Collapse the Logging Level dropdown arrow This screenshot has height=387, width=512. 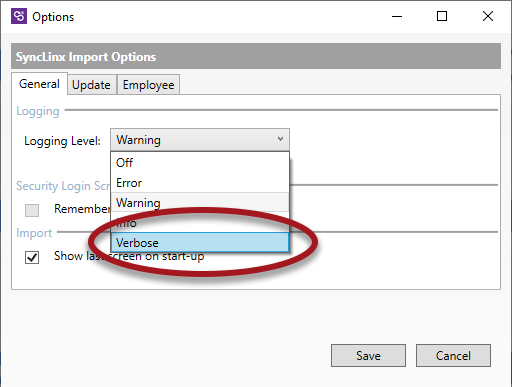280,139
